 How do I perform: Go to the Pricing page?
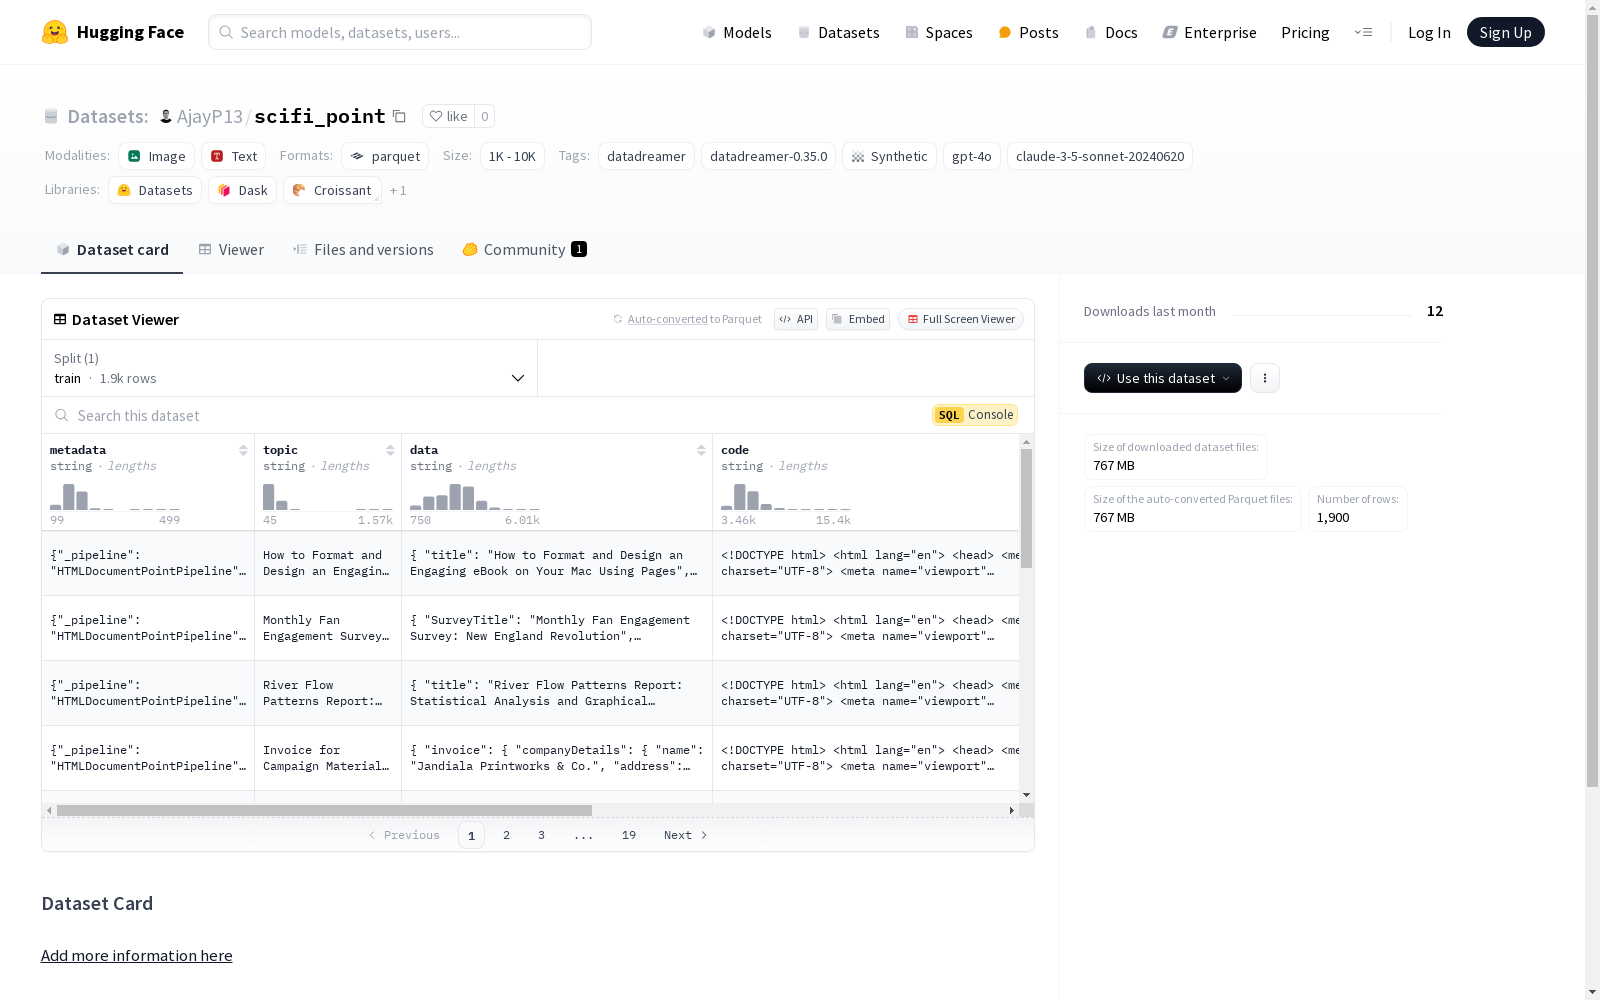click(x=1305, y=32)
